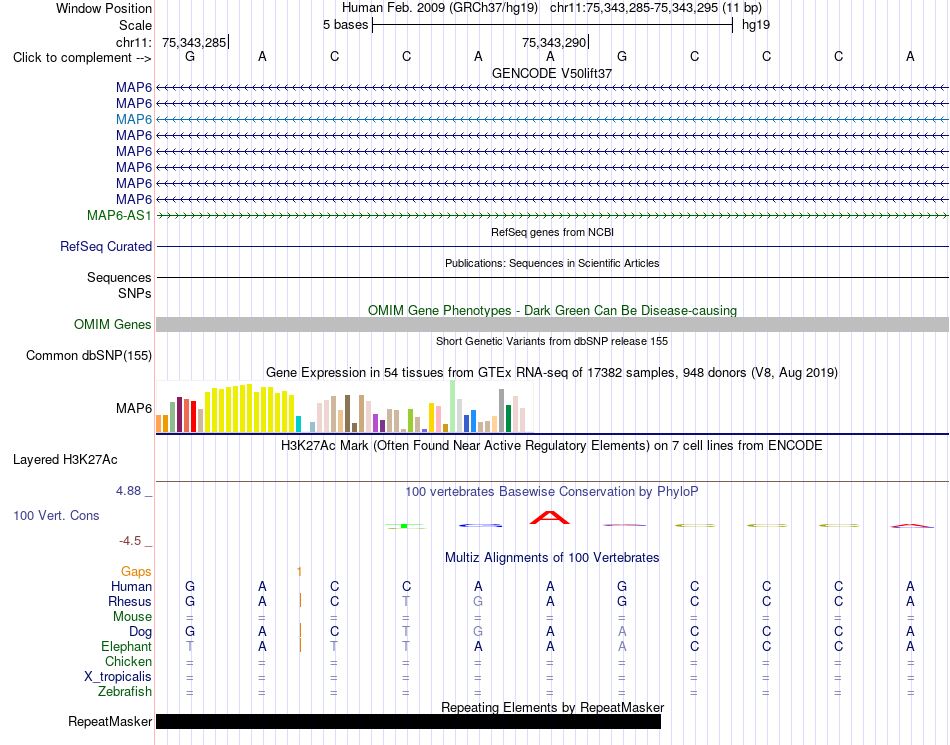Open the RepeatMasker track label
The width and height of the screenshot is (950, 745).
110,721
